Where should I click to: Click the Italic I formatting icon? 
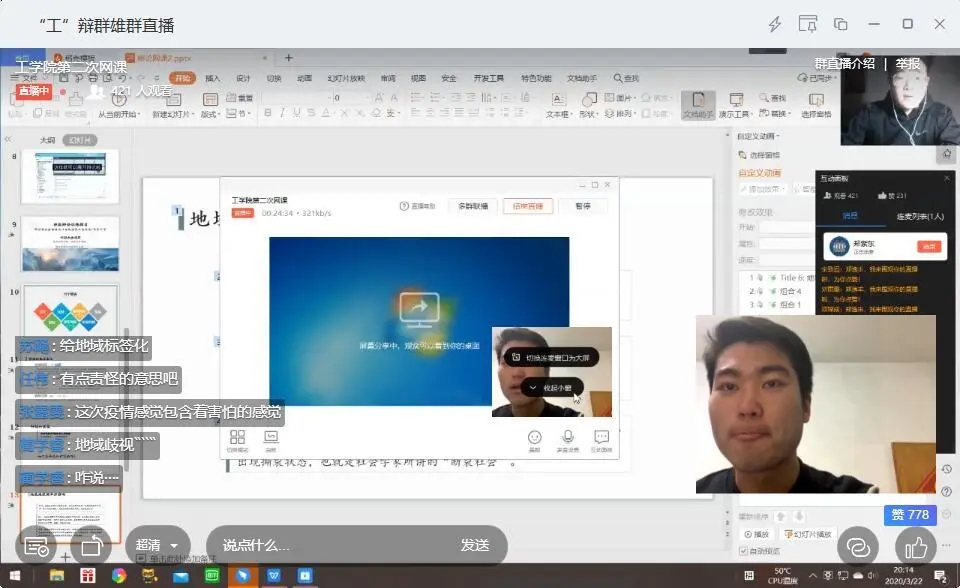click(282, 113)
